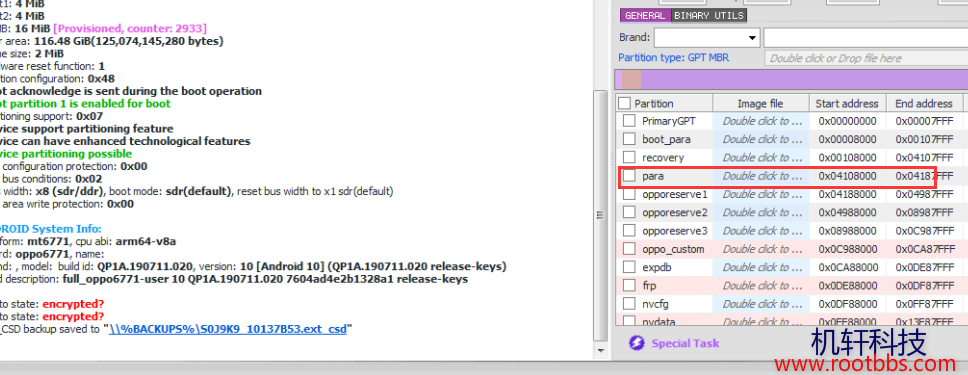The height and width of the screenshot is (375, 968).
Task: Click the purple partition map bar
Action: tap(791, 80)
